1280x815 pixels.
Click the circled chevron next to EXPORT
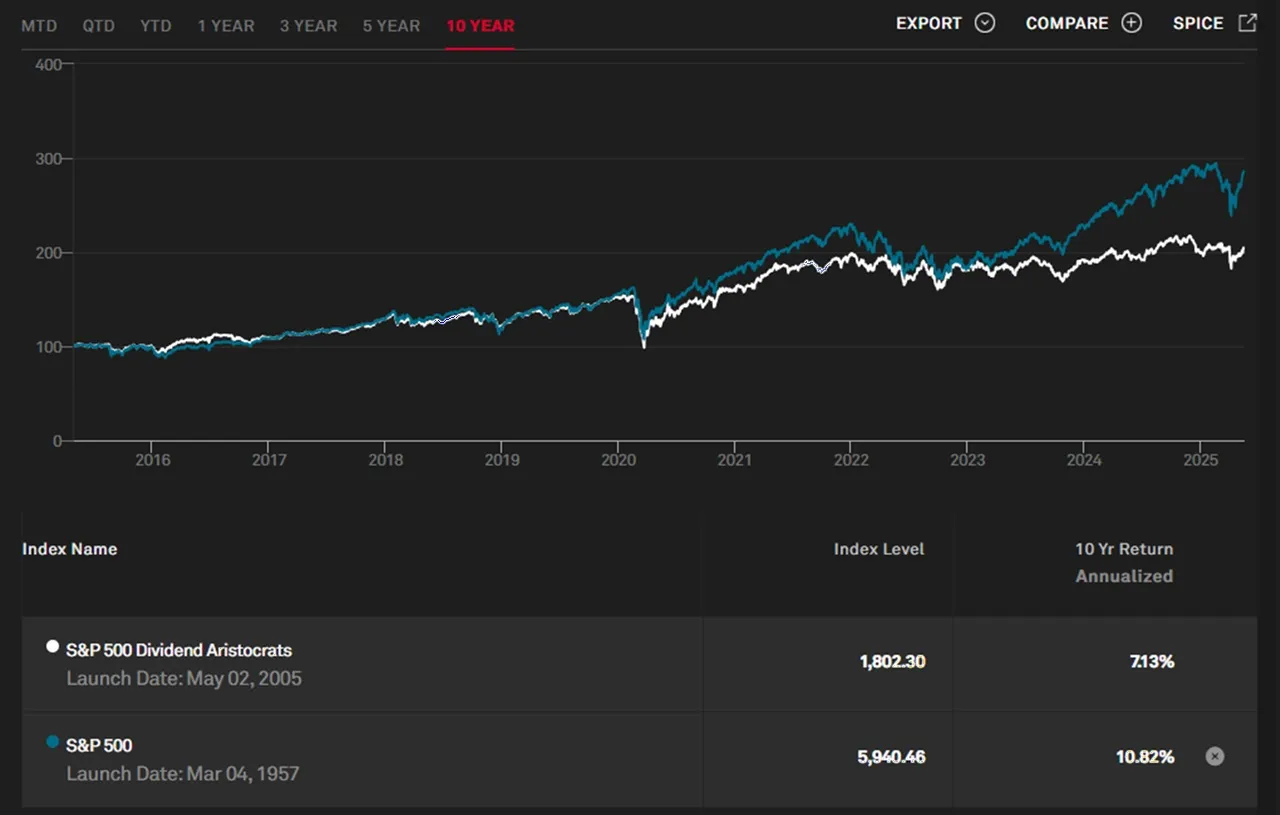pos(985,23)
